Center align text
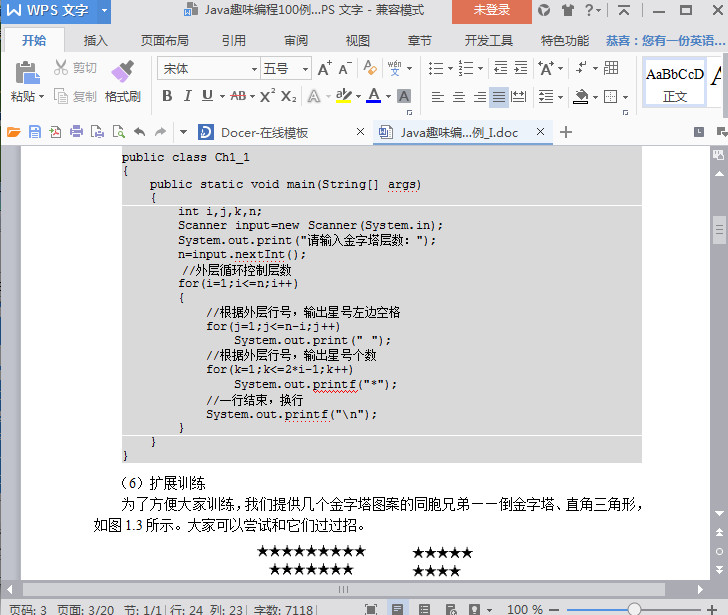Image resolution: width=728 pixels, height=615 pixels. tap(459, 97)
